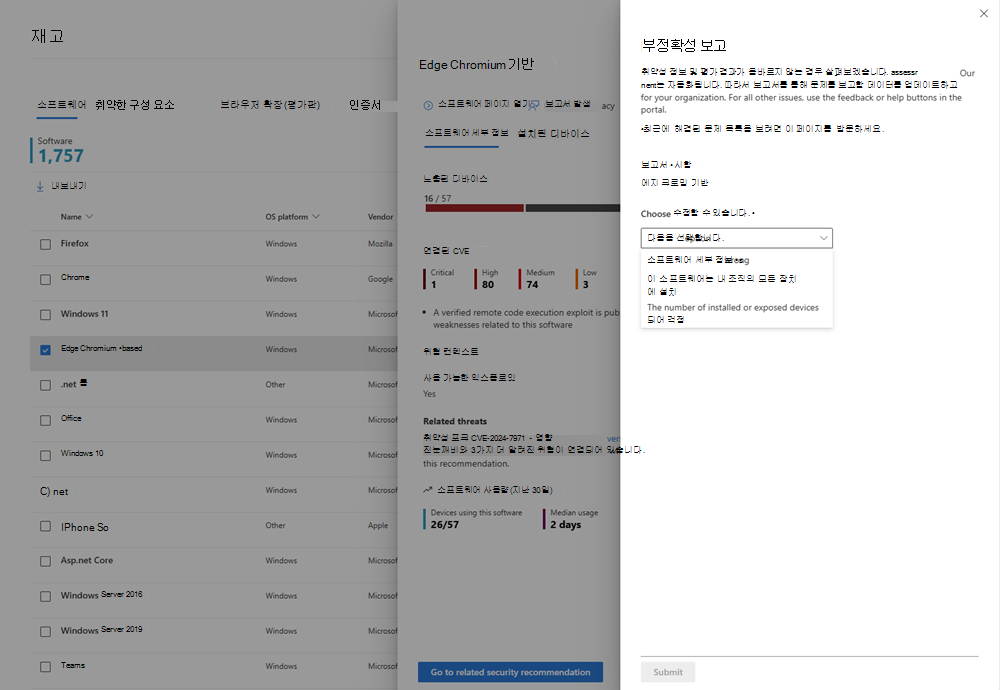
Task: Click the Windows 10 software name
Action: coord(82,453)
